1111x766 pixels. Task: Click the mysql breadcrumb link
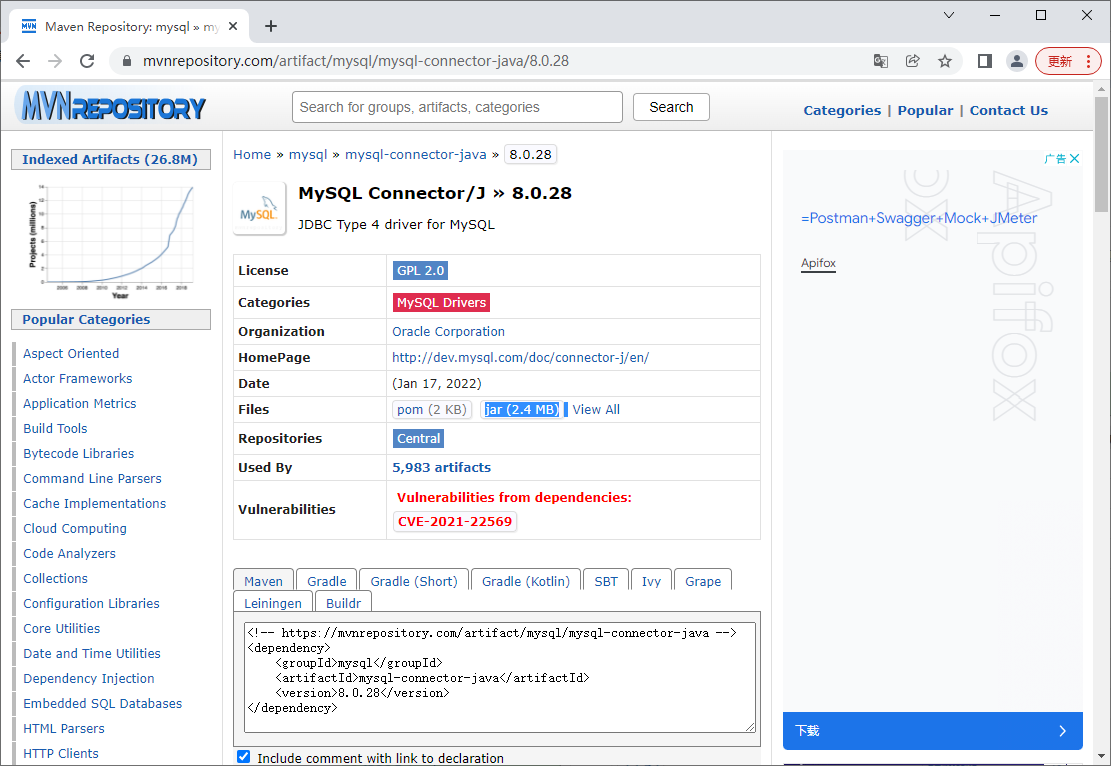308,154
